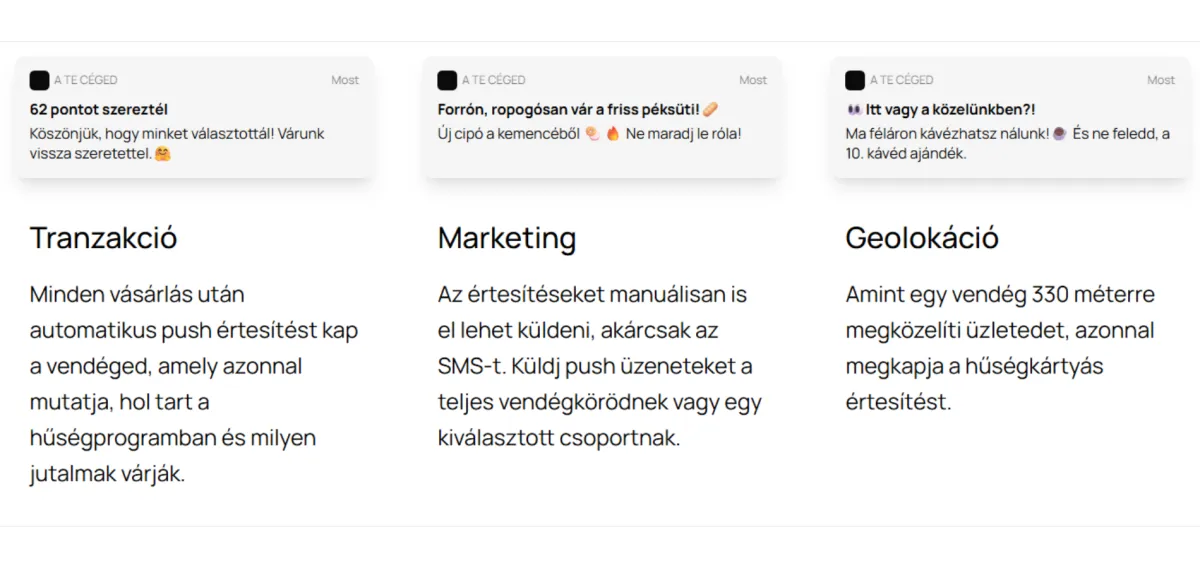Click the coffee emoji after 'kávézhatsz nálunk!'

pyautogui.click(x=1058, y=133)
